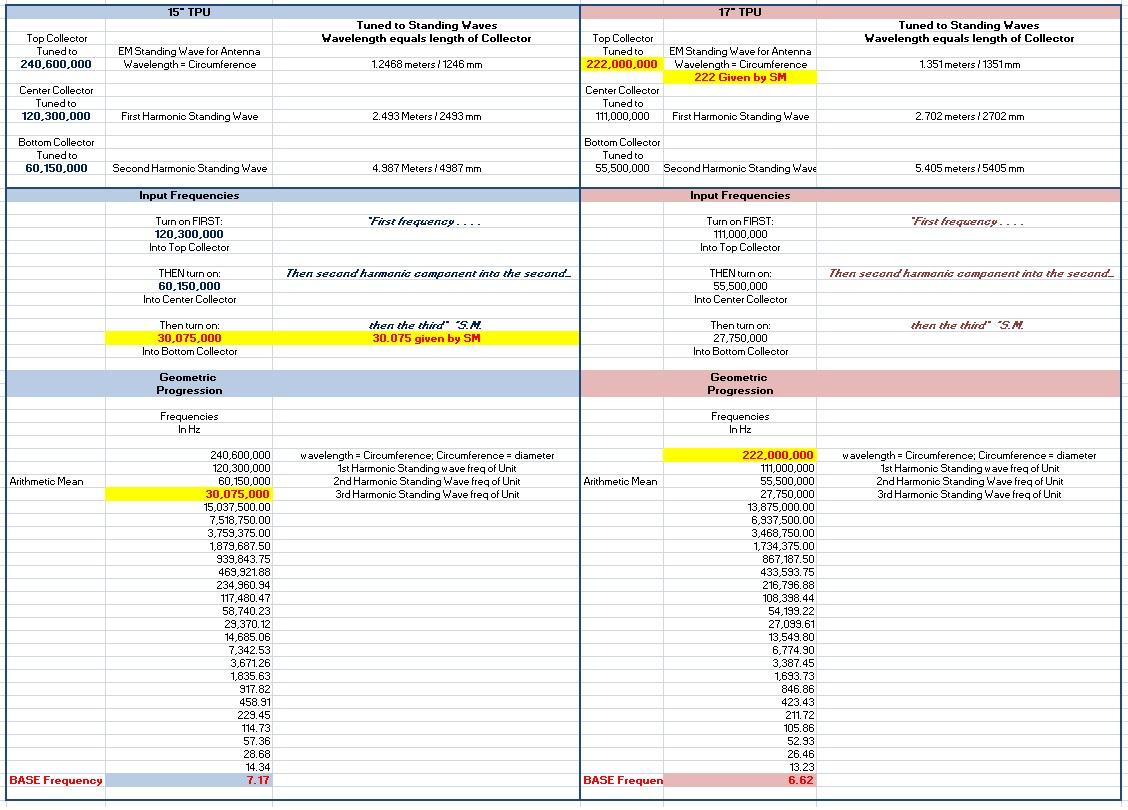This screenshot has width=1128, height=810.
Task: Select the "4.987 Meters / 4987 mm" cell
Action: (x=426, y=168)
